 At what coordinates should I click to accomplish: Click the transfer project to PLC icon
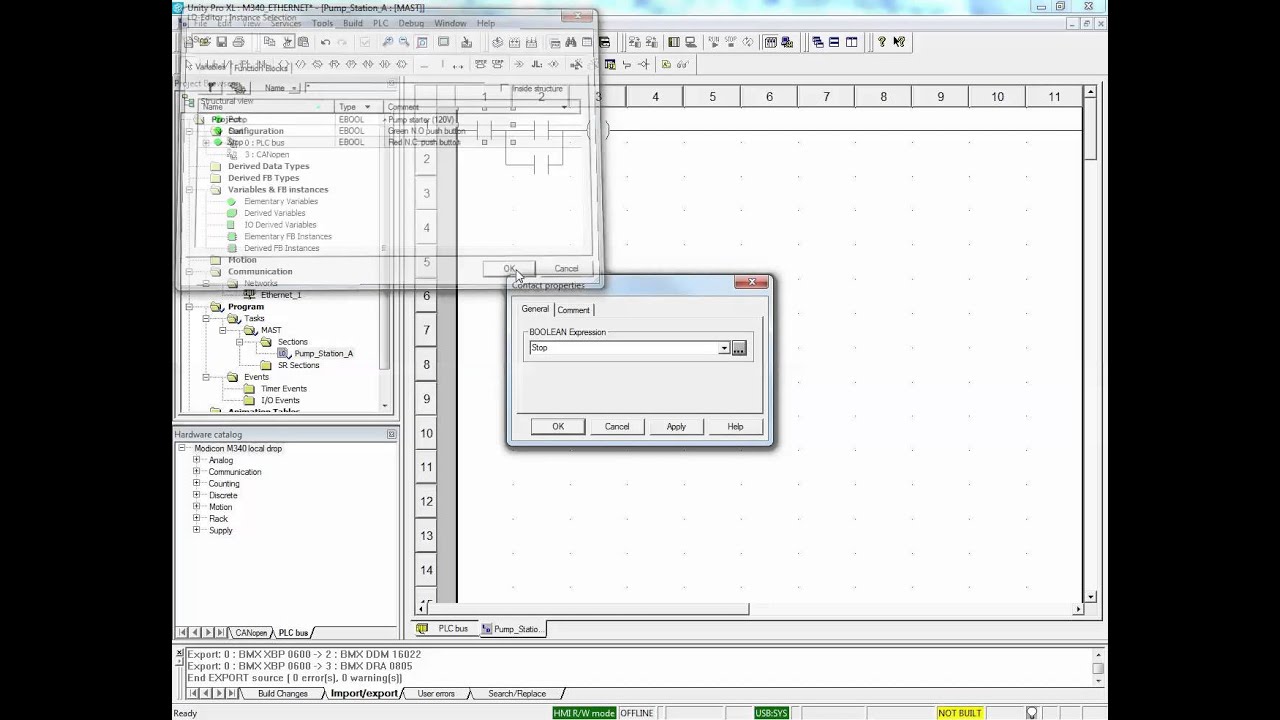coord(634,42)
